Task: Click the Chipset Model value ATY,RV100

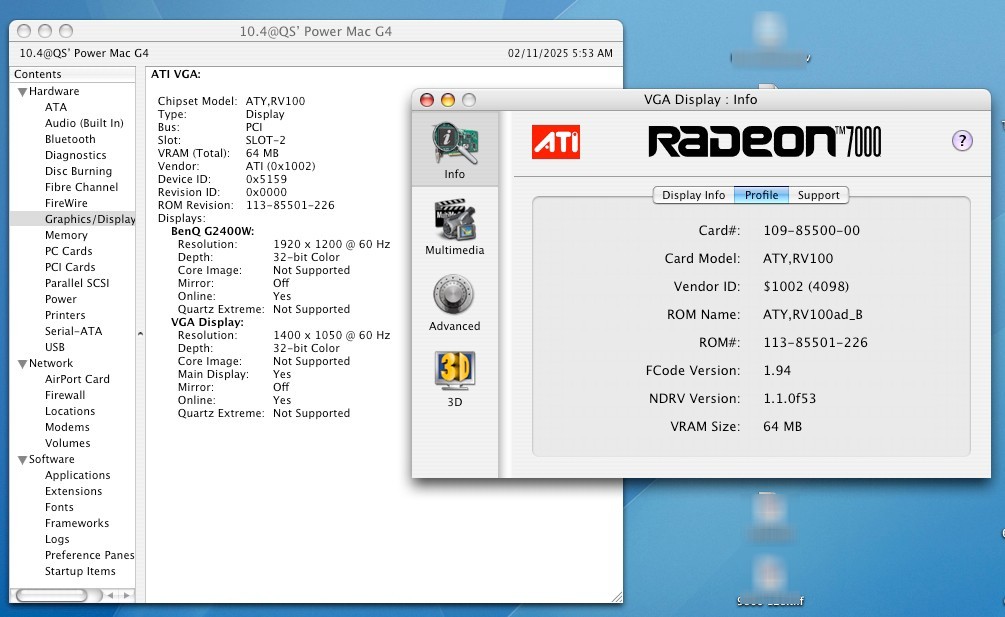Action: coord(275,101)
